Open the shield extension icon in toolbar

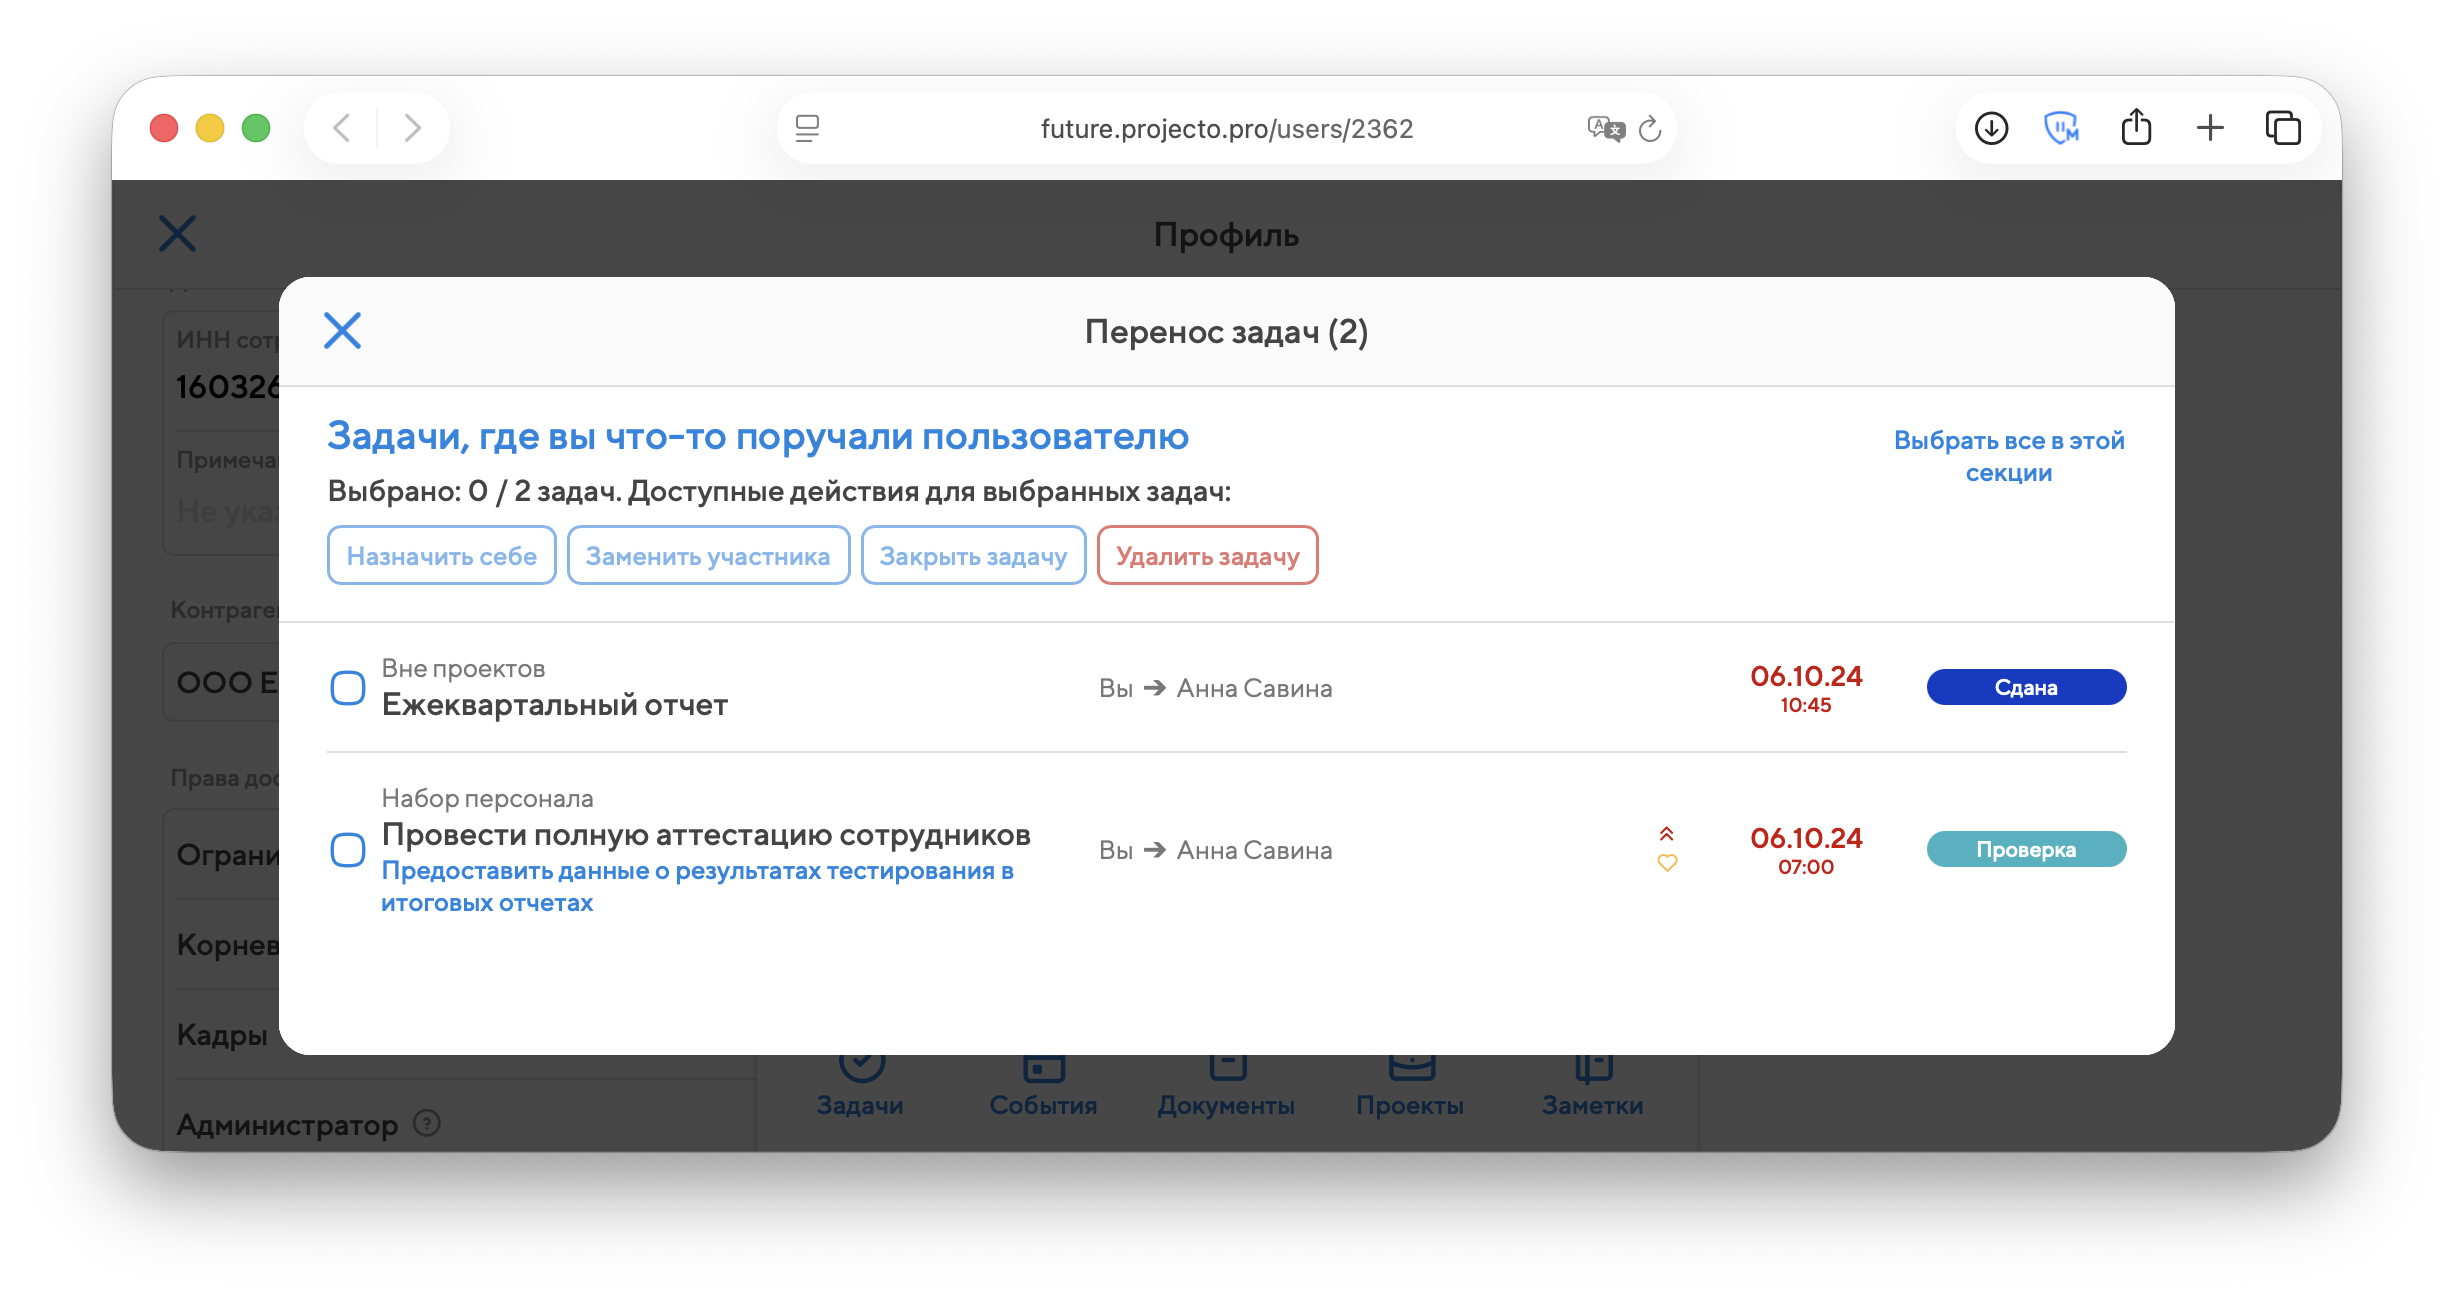point(2061,128)
